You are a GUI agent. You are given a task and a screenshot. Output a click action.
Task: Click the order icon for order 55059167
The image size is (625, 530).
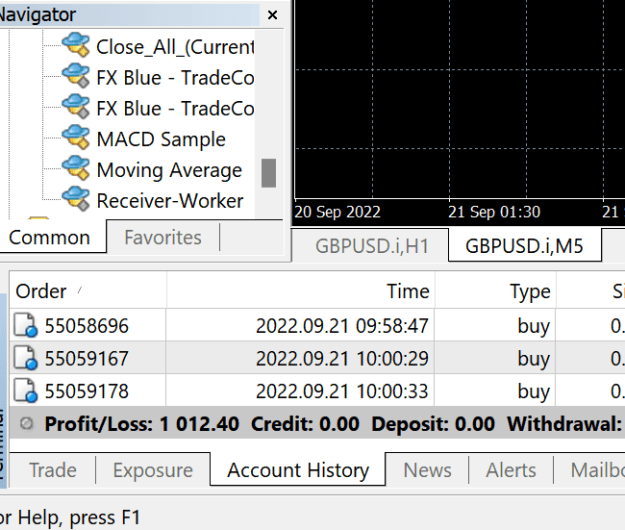26,358
